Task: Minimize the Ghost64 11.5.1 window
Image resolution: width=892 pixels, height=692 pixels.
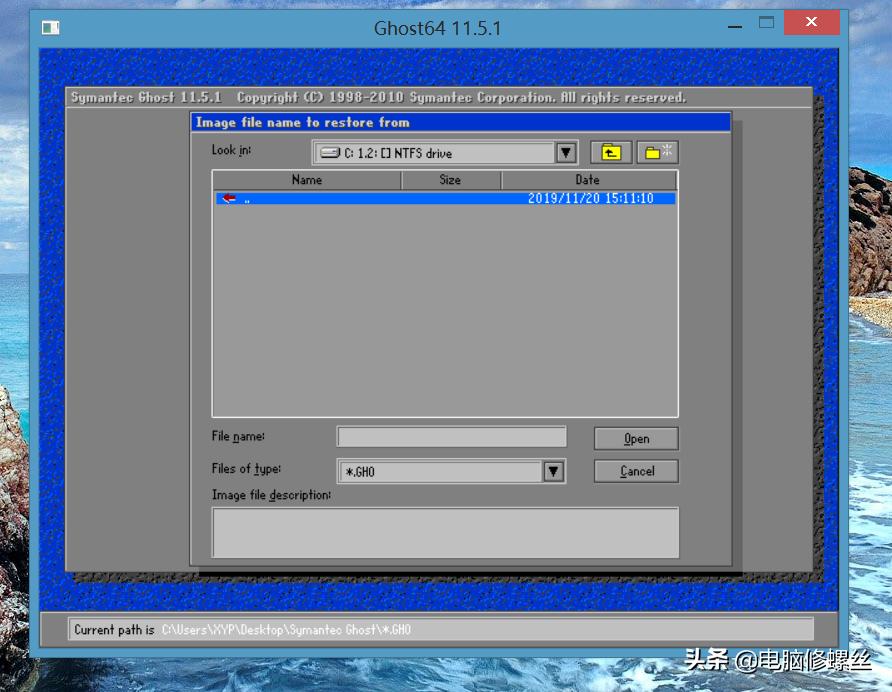Action: 735,27
